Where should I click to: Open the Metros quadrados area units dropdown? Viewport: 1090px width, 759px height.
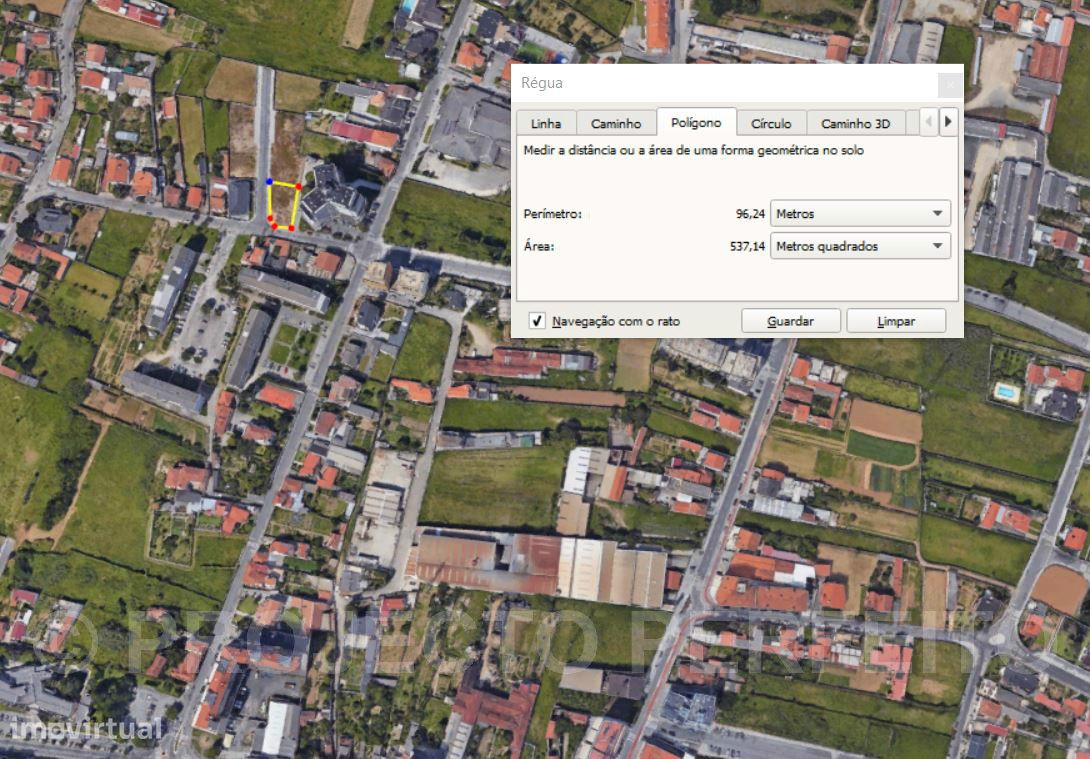pos(860,246)
